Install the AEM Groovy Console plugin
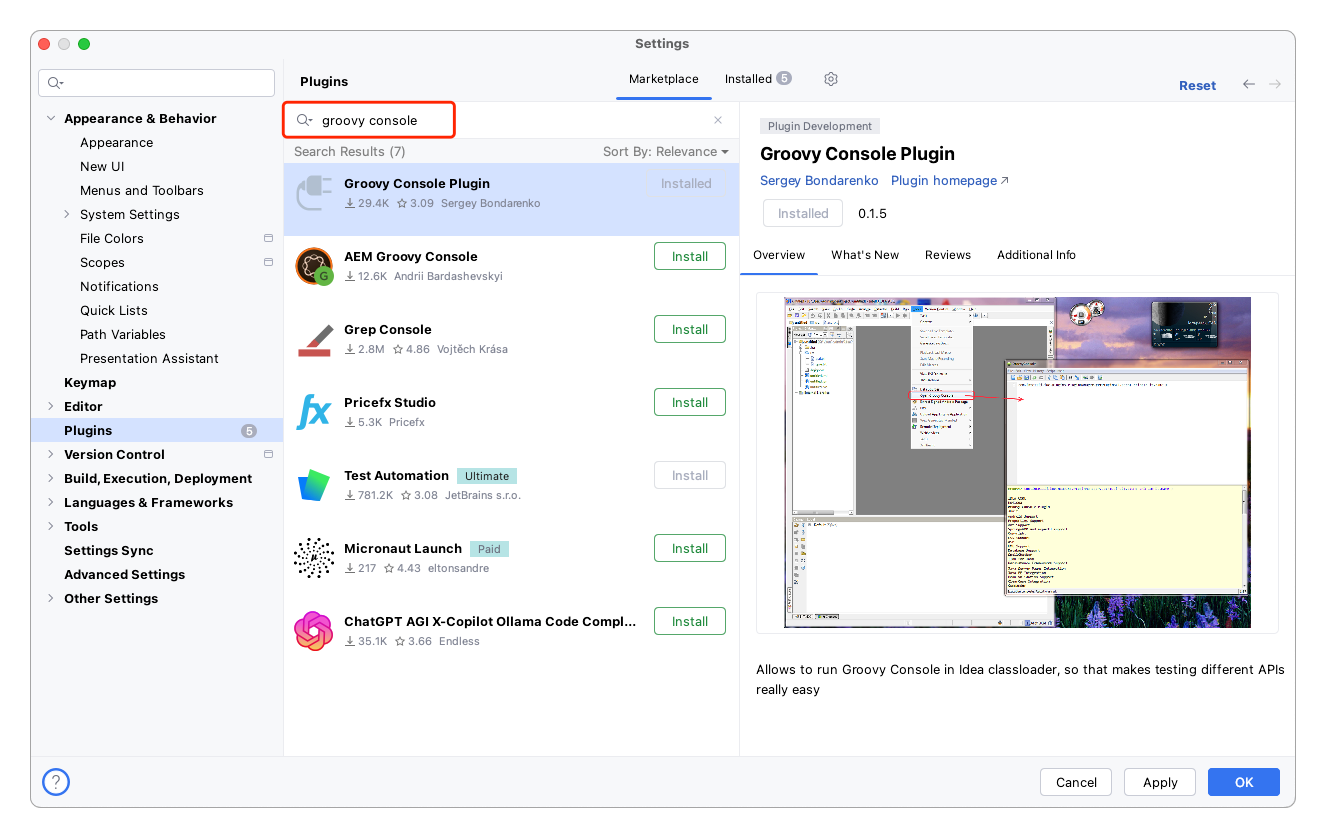Image resolution: width=1326 pixels, height=838 pixels. tap(690, 256)
